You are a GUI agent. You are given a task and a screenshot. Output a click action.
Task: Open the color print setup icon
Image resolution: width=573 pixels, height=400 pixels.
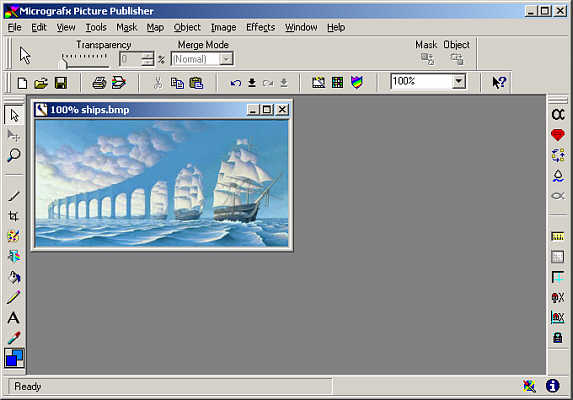coord(119,83)
